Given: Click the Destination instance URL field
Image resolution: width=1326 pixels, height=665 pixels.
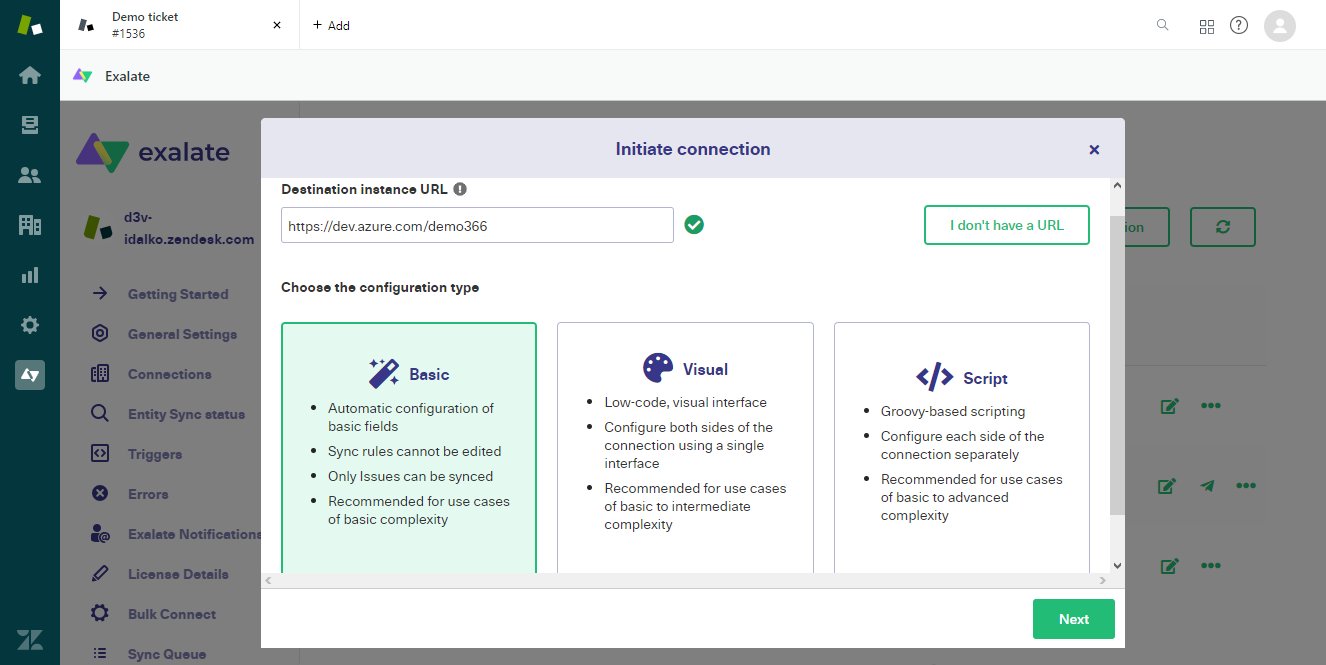Looking at the screenshot, I should pos(477,225).
